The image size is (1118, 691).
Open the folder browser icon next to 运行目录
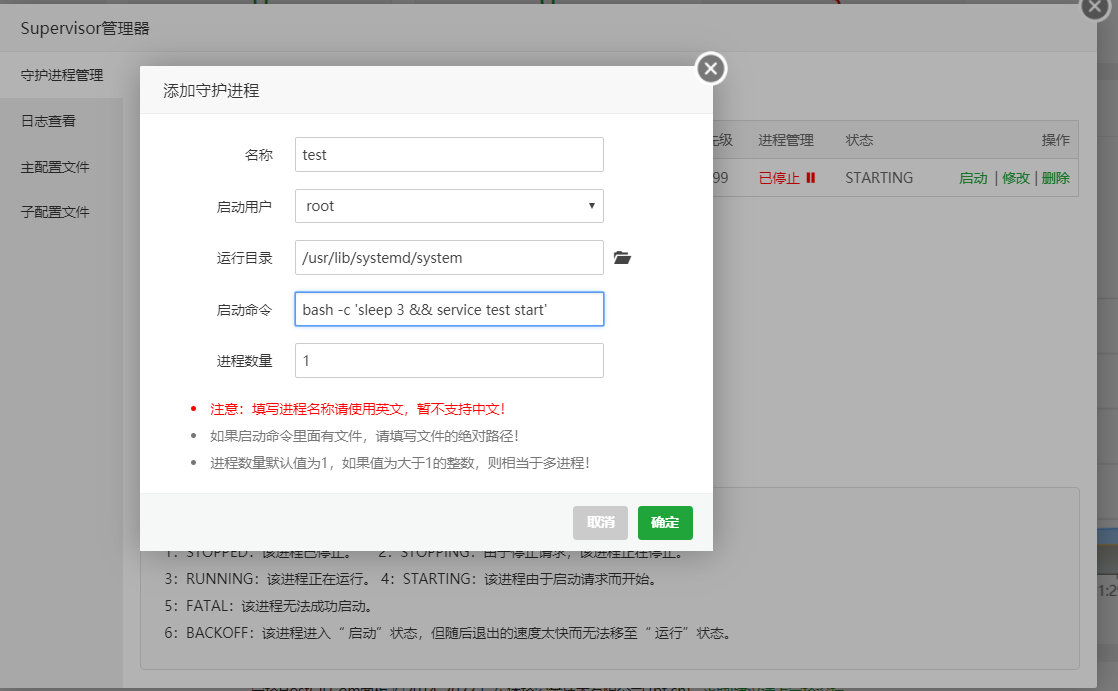click(622, 257)
